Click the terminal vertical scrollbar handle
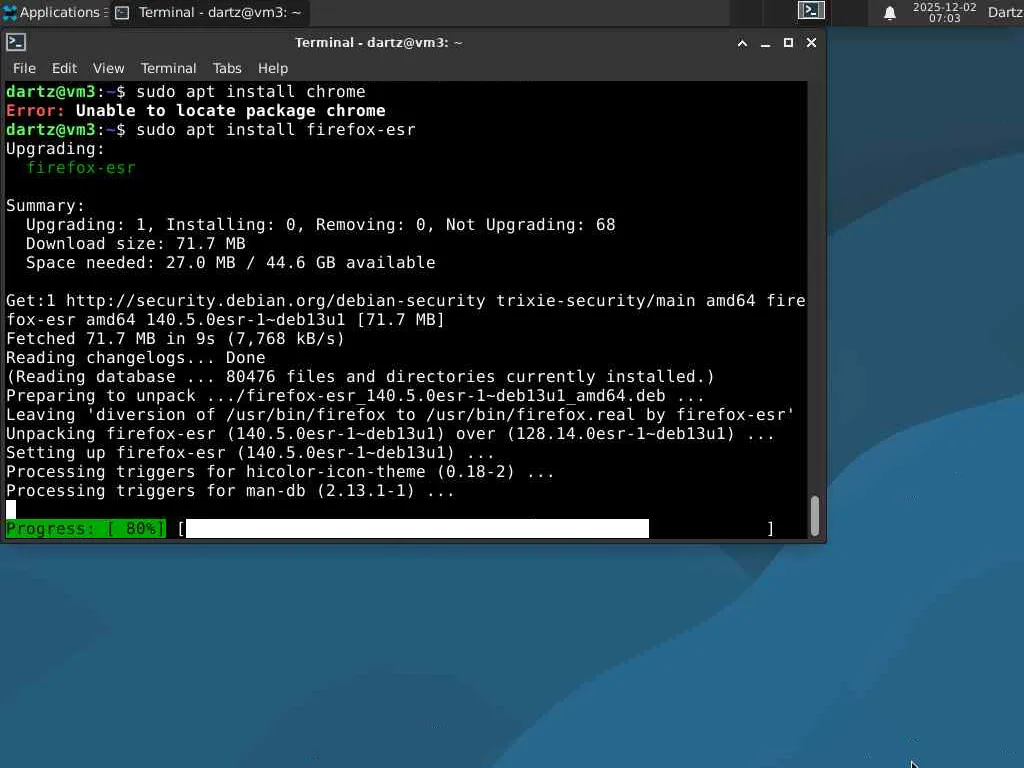Image resolution: width=1024 pixels, height=768 pixels. [x=814, y=516]
